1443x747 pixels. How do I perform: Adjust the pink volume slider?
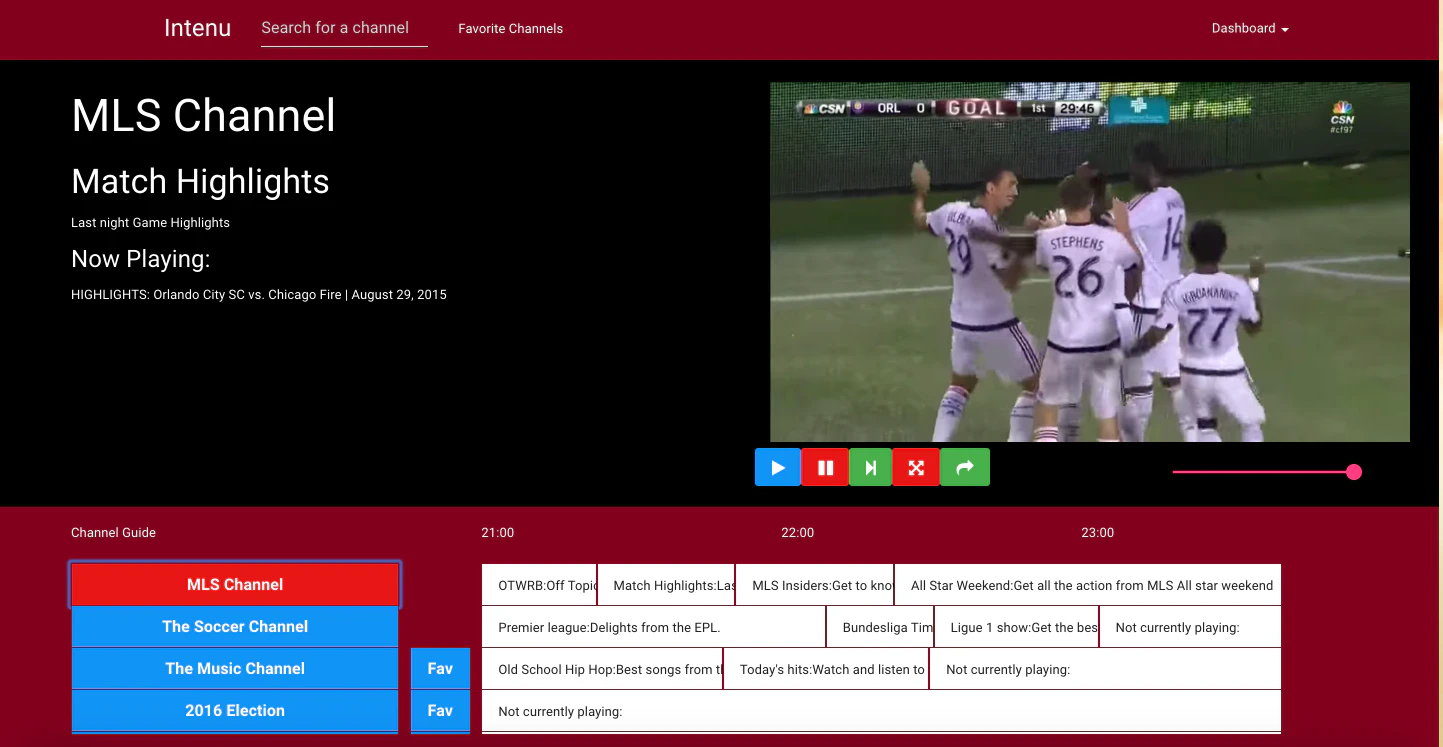1267,472
